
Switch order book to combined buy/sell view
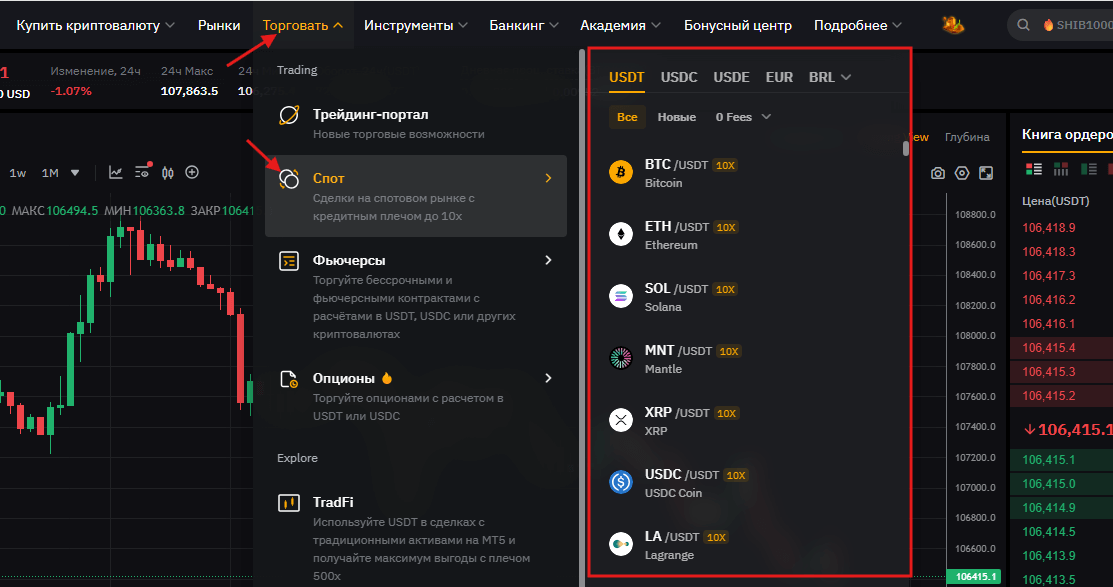point(1034,168)
